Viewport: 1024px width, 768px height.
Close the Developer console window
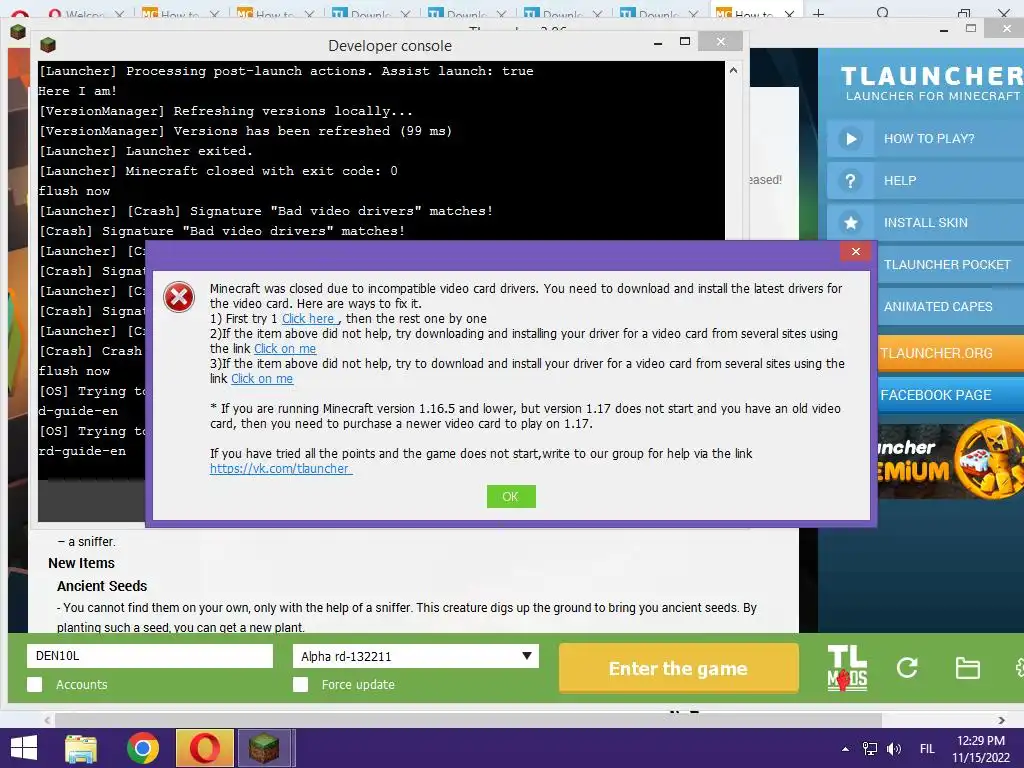[x=720, y=41]
